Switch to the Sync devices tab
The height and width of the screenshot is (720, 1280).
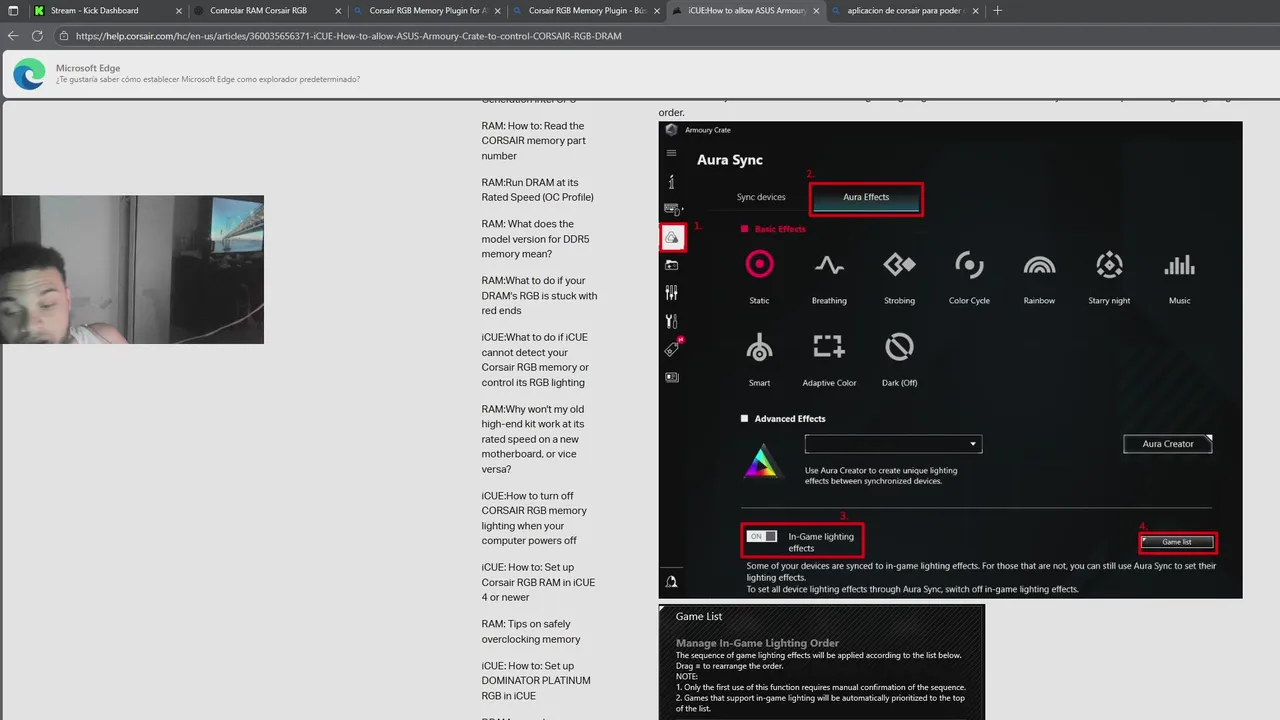coord(761,197)
